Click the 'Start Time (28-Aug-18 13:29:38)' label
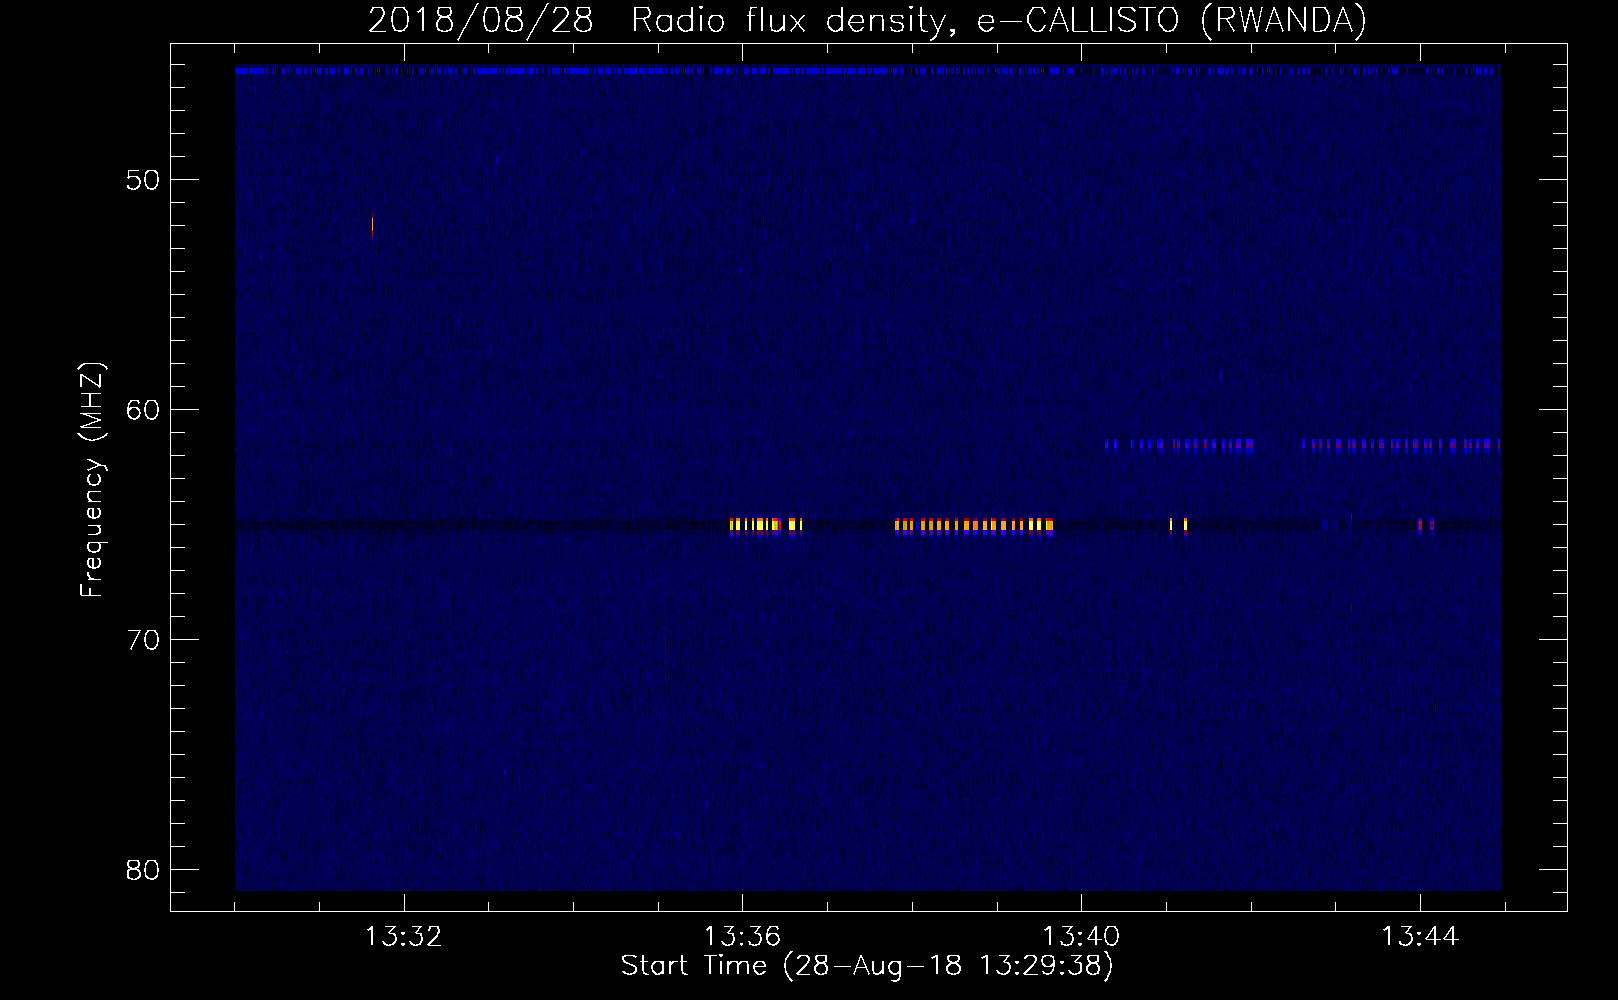Viewport: 1618px width, 1000px height. 867,966
